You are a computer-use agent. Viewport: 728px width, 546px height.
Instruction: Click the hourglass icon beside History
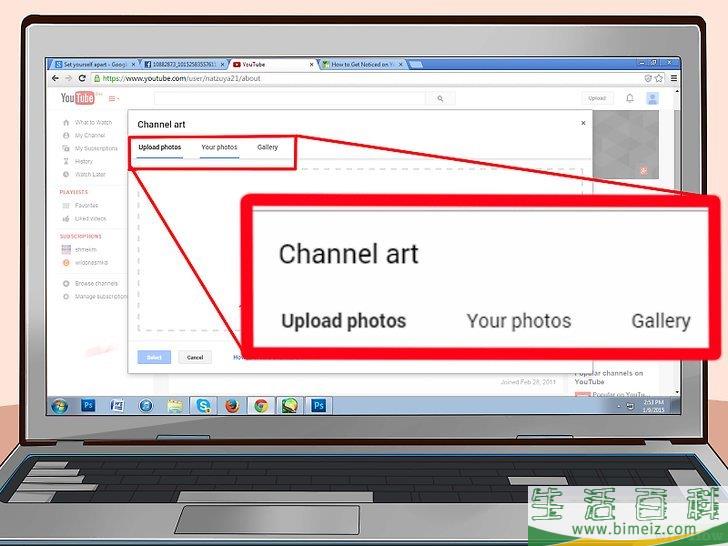(x=66, y=162)
